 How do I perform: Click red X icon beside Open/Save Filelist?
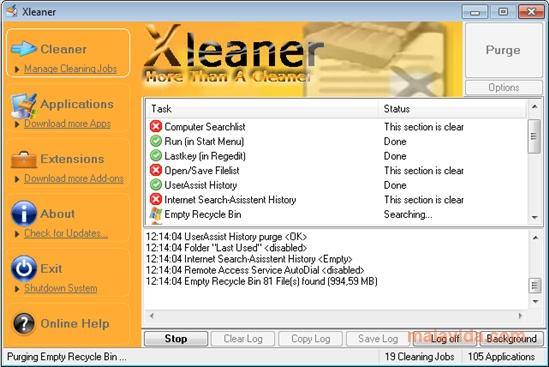[156, 170]
